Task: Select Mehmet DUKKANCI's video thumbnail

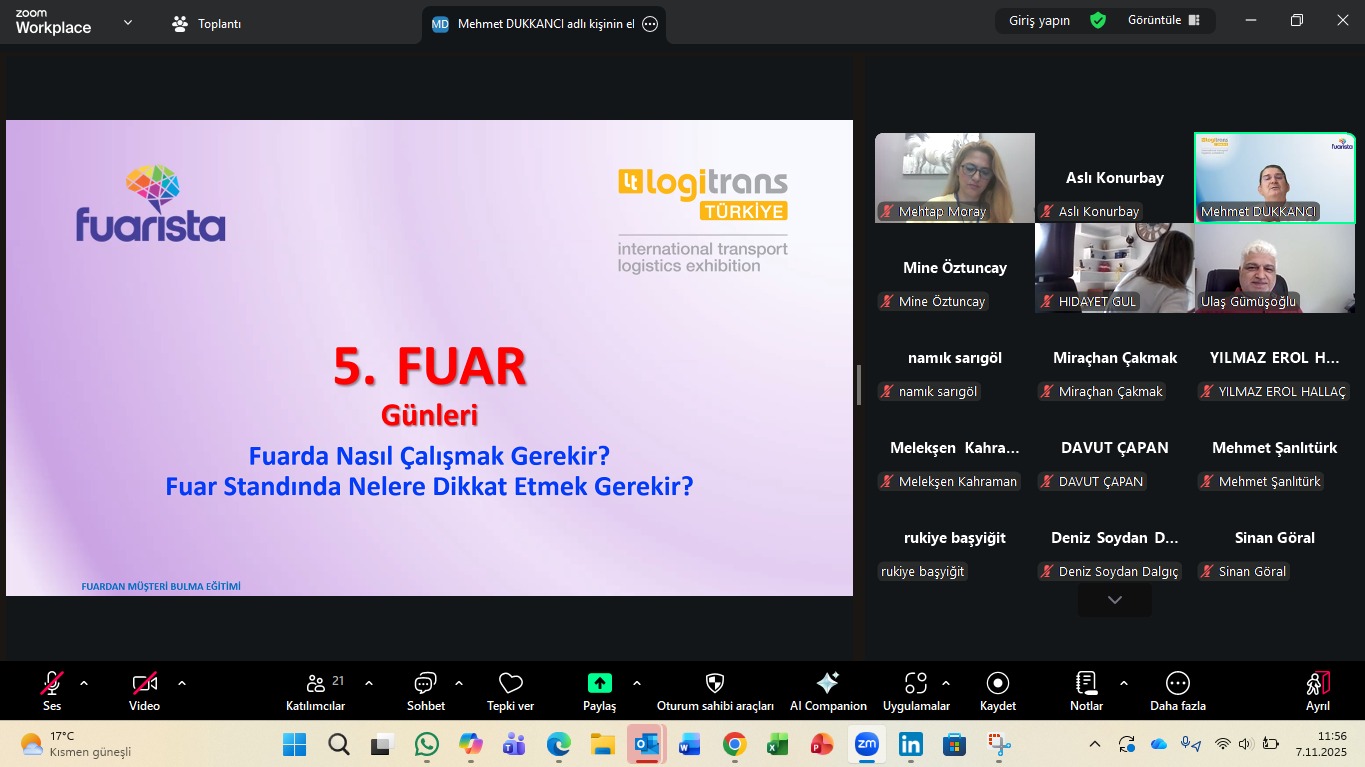Action: click(1274, 177)
